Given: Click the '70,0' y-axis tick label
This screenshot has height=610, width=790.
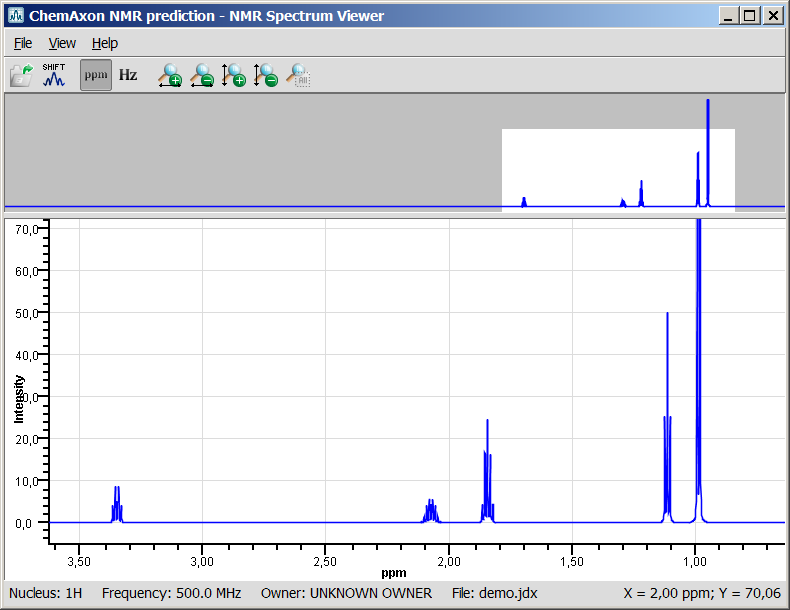Looking at the screenshot, I should [x=27, y=229].
